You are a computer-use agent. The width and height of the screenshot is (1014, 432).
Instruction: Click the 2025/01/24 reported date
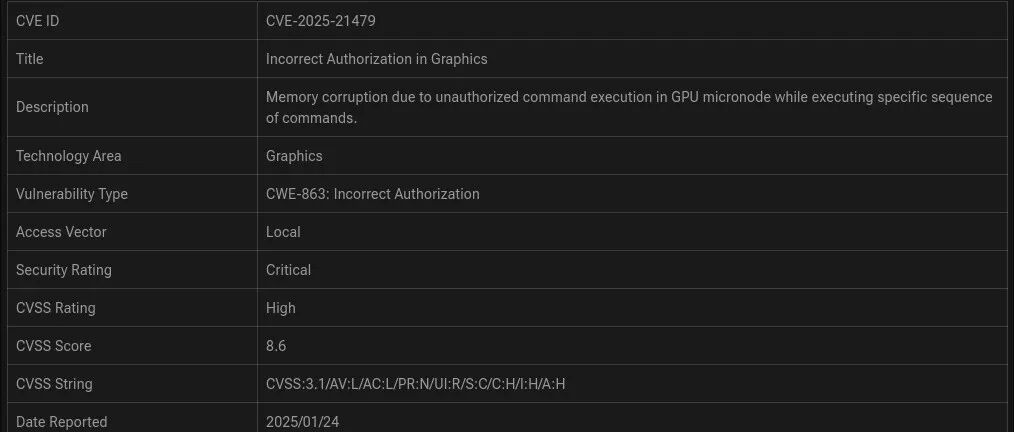point(302,422)
